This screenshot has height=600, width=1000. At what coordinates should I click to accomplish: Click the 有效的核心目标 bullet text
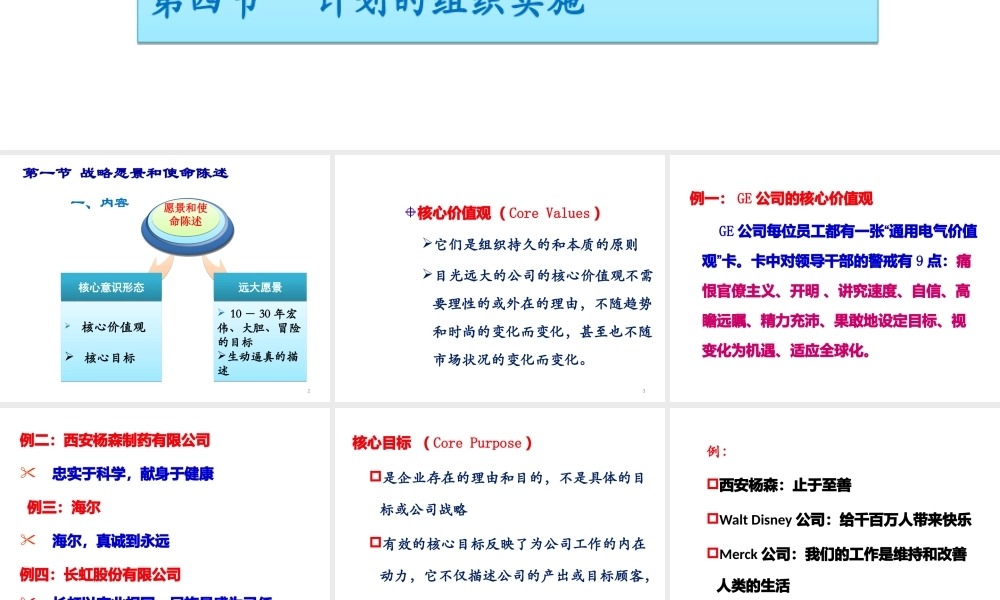(x=515, y=560)
